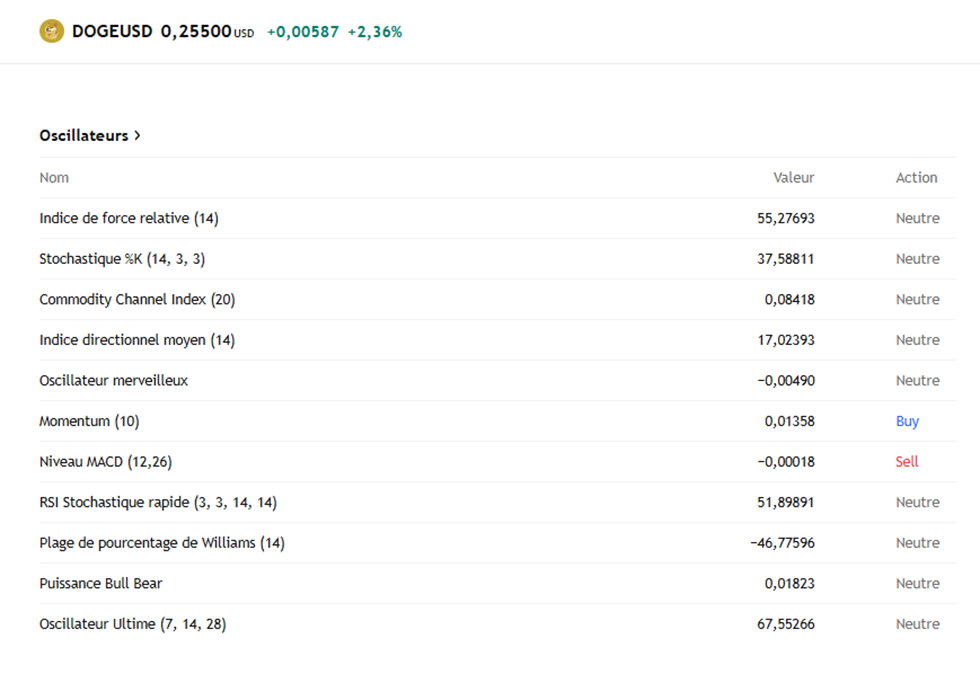Select the Indice de force relative (14) row
Image resolution: width=980 pixels, height=674 pixels.
[129, 218]
